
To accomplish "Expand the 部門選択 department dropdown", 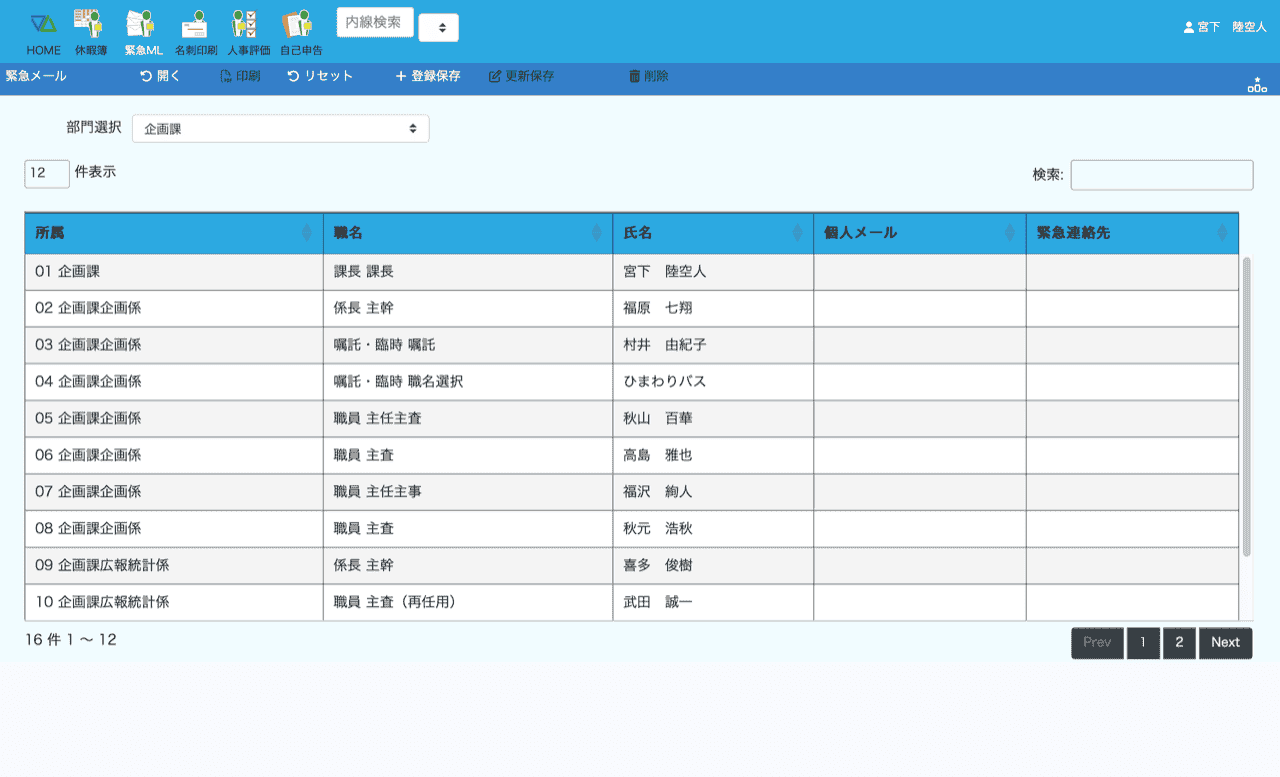I will (281, 129).
